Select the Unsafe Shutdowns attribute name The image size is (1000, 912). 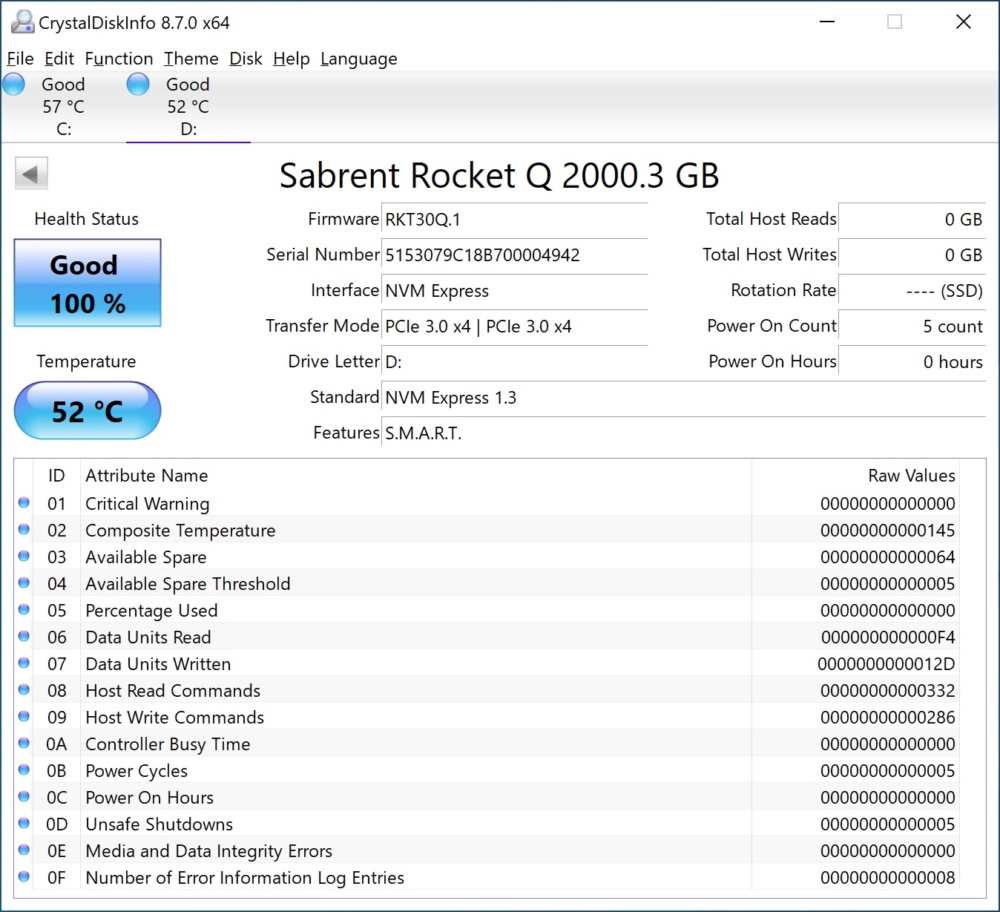[x=159, y=825]
